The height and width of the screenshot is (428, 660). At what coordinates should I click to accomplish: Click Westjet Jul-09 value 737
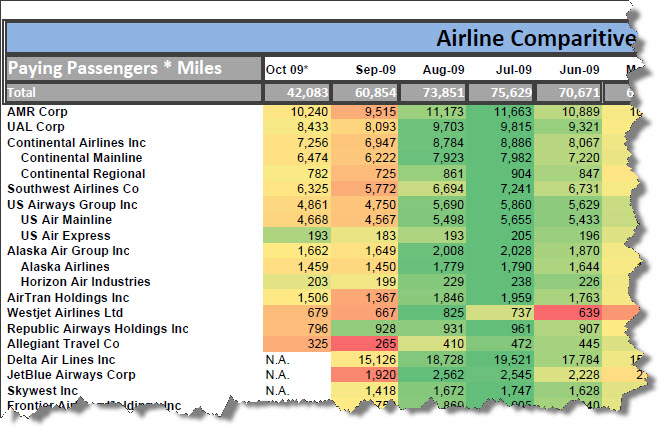500,314
